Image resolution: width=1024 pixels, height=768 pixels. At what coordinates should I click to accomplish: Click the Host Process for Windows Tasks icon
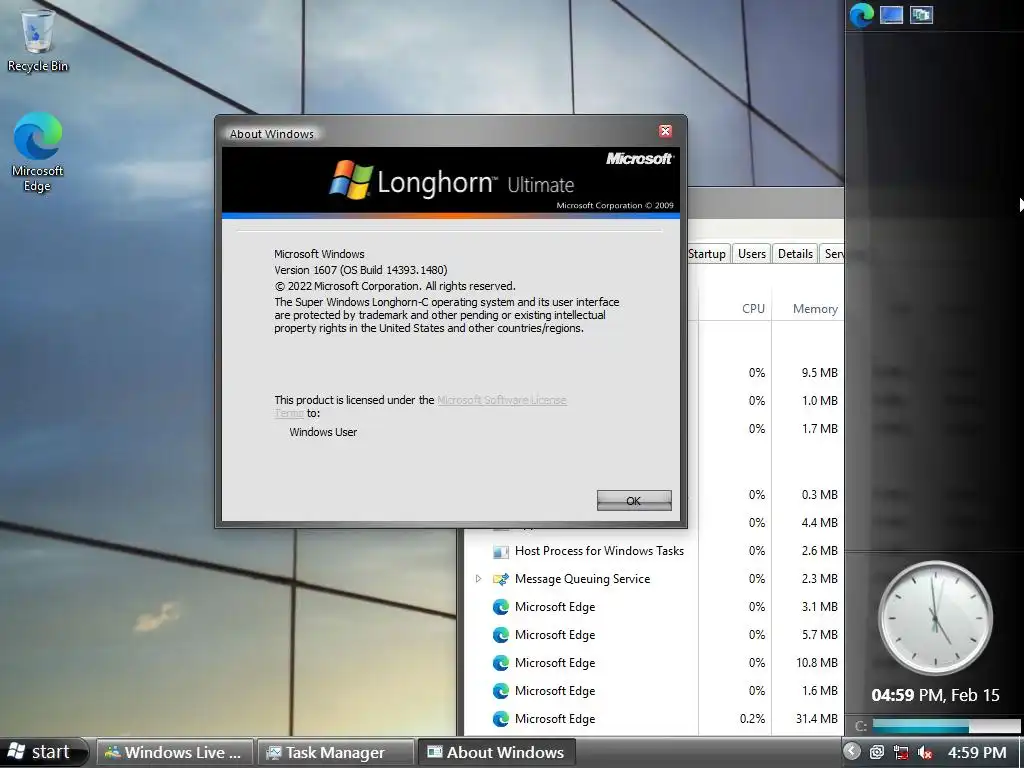(x=501, y=551)
